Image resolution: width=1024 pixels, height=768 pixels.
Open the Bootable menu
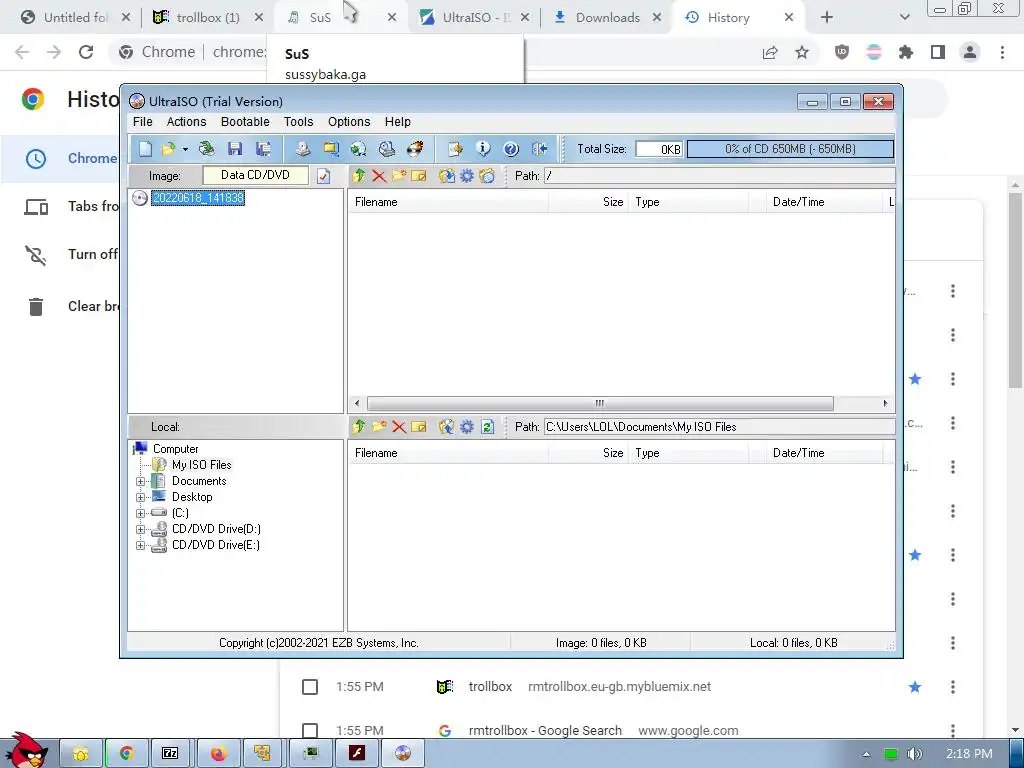(245, 121)
